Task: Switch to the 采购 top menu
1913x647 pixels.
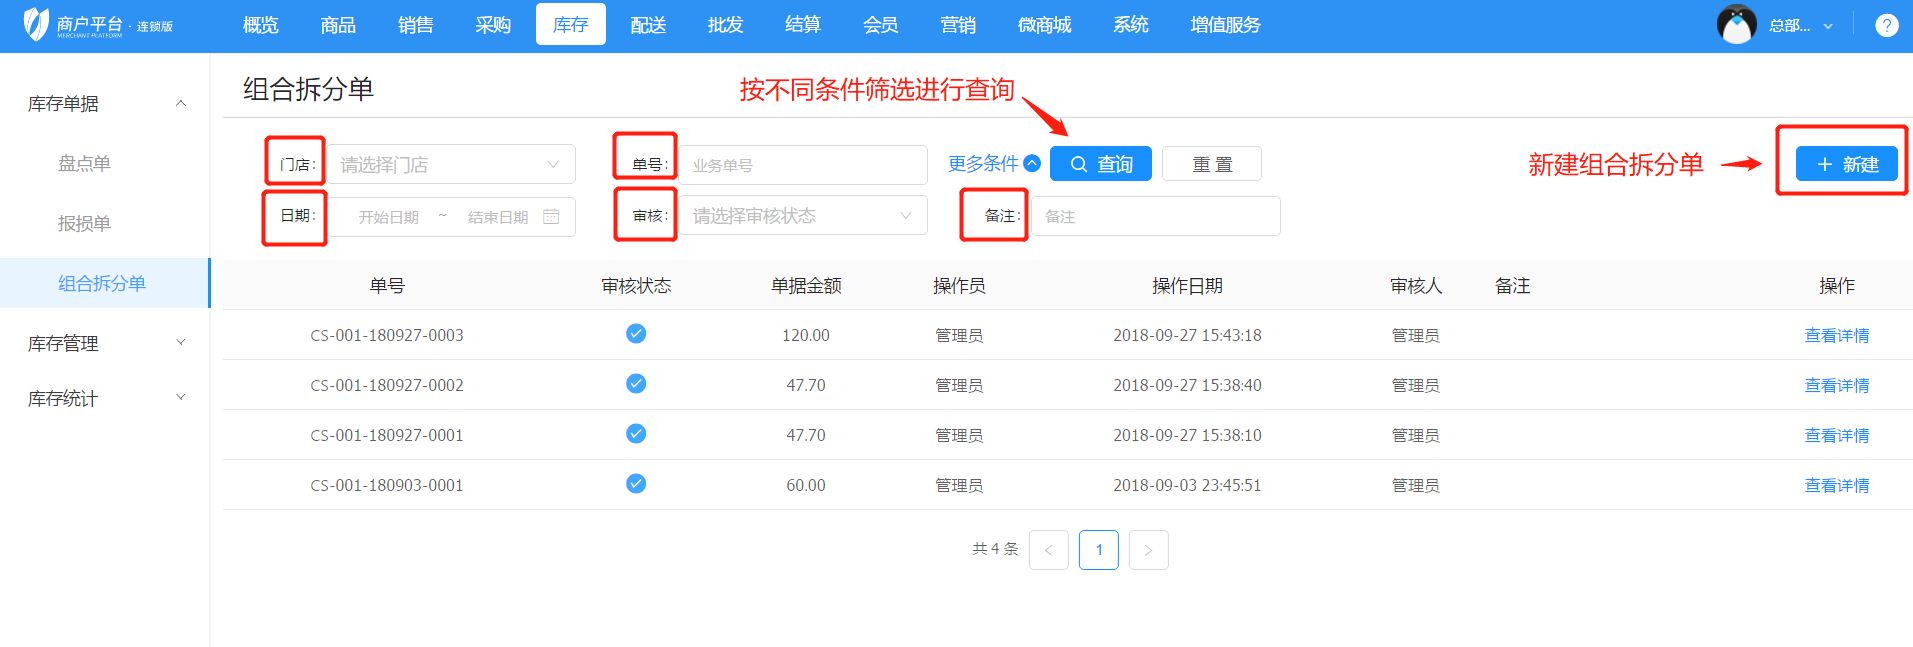Action: tap(493, 25)
